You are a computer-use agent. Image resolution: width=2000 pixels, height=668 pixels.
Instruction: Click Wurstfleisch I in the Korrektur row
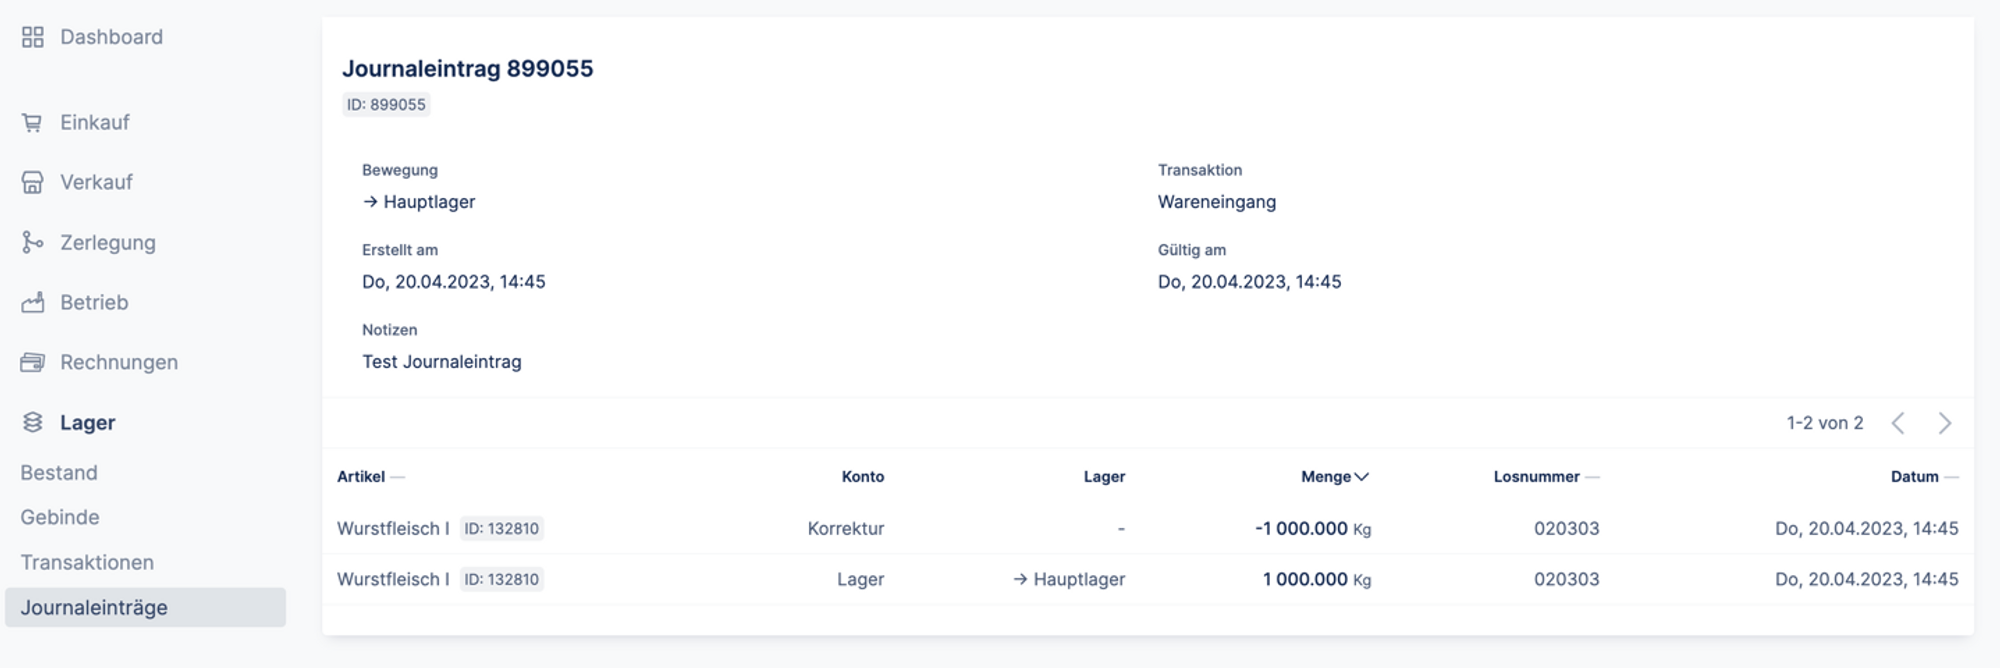(393, 528)
